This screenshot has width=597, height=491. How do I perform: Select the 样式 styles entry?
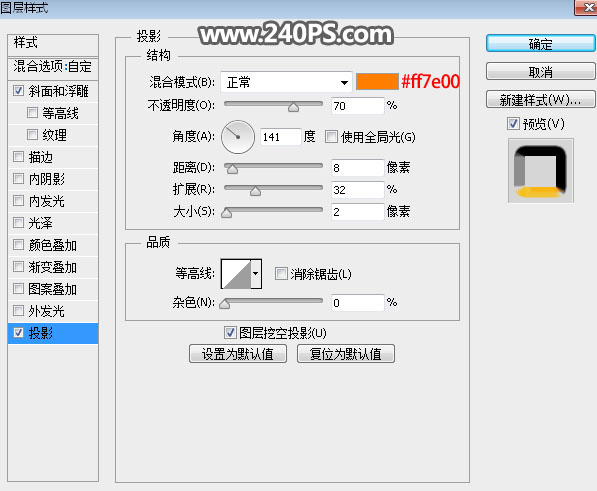[53, 44]
